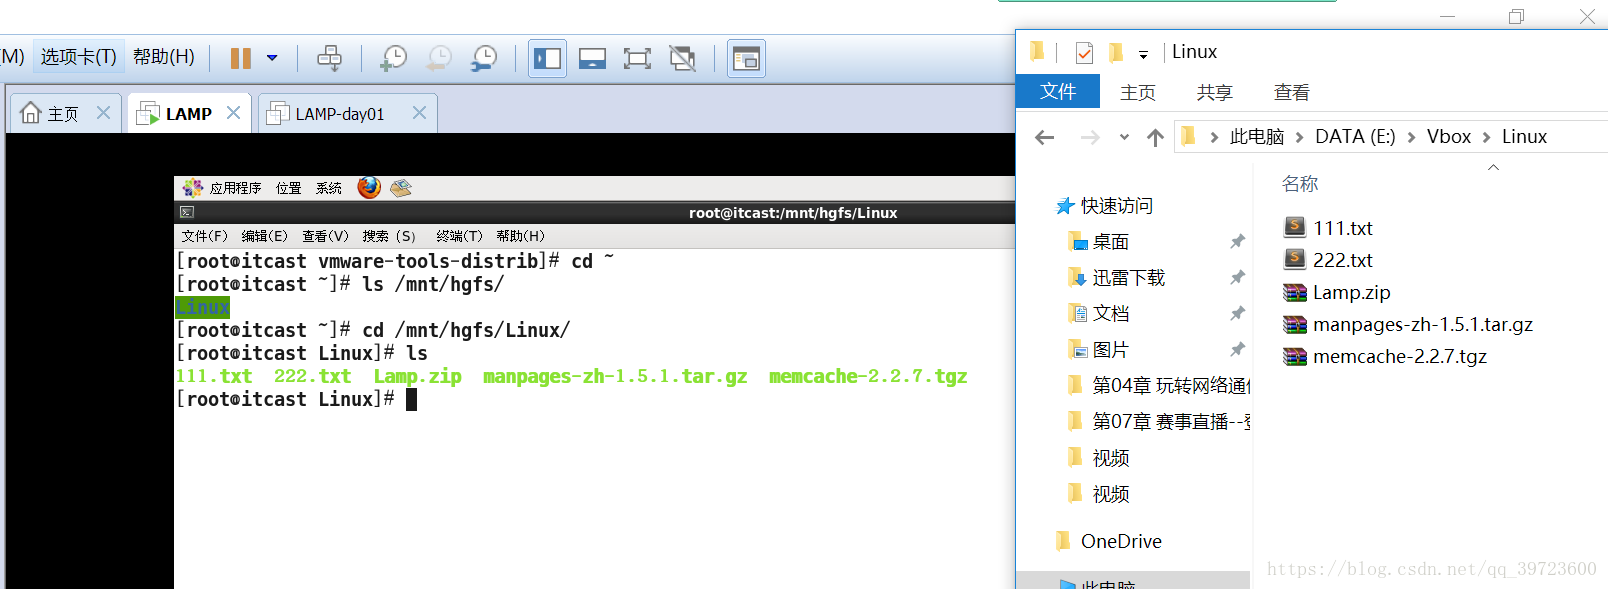The height and width of the screenshot is (589, 1608).
Task: Open 图片 in the navigation pane
Action: tap(1110, 350)
